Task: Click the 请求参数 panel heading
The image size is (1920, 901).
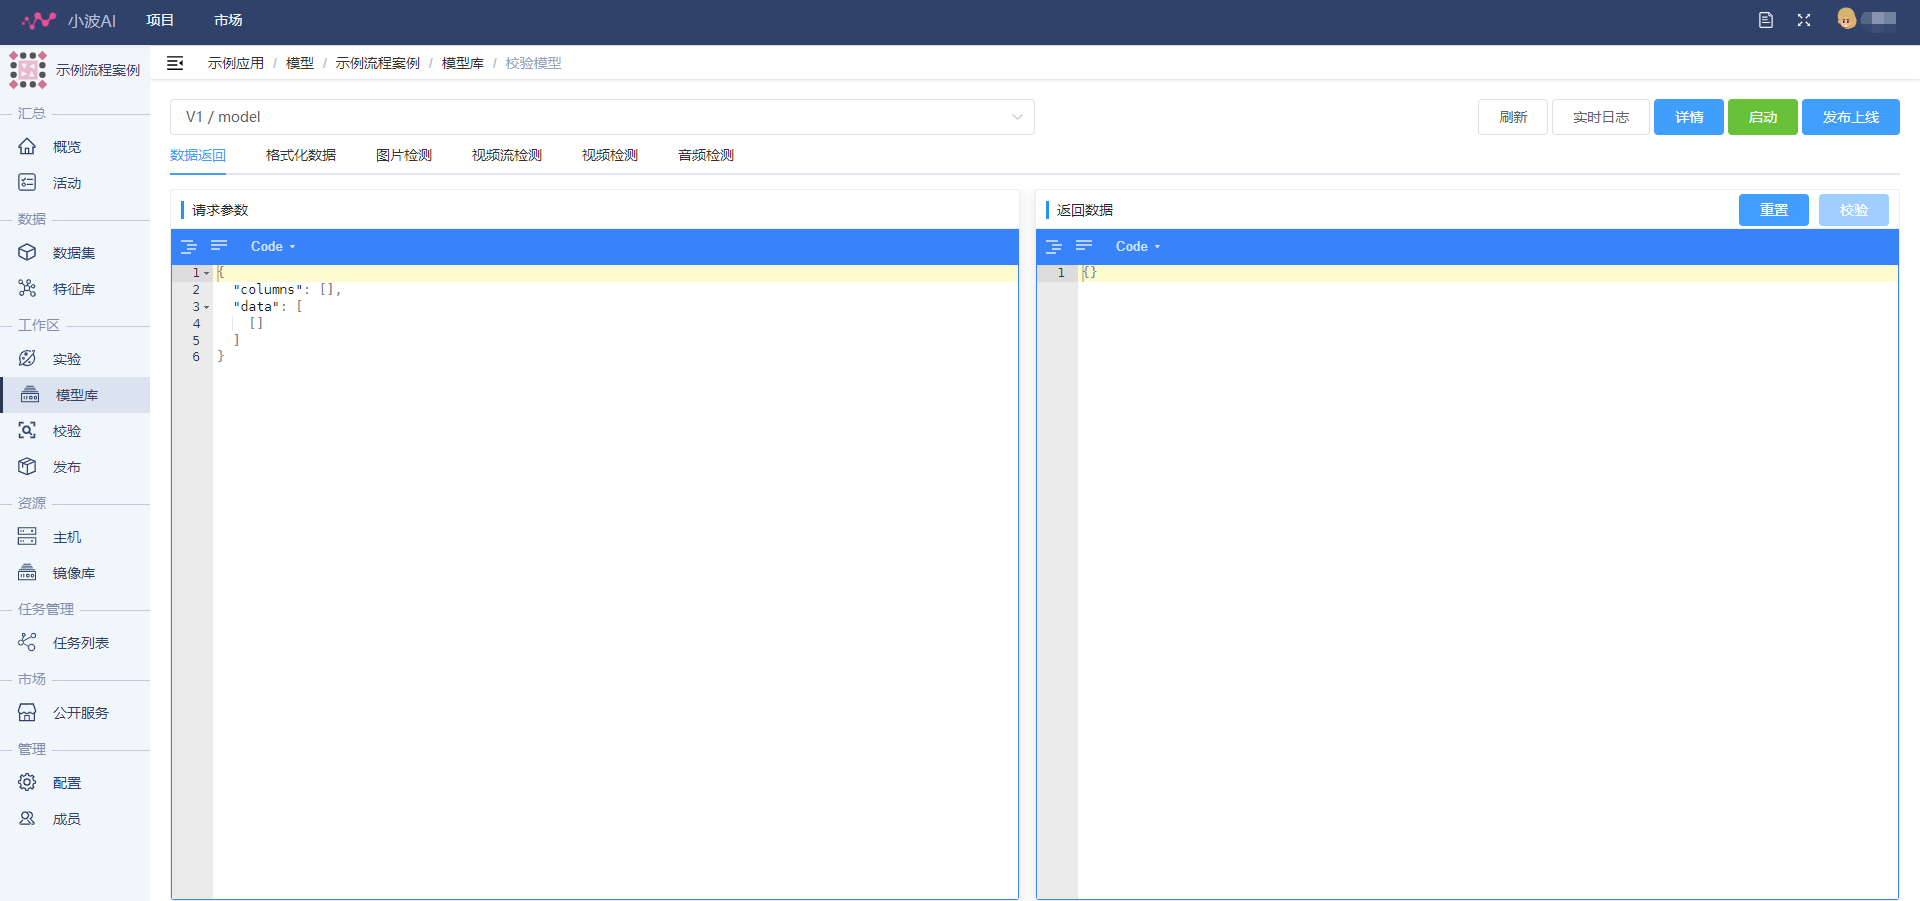Action: click(220, 210)
